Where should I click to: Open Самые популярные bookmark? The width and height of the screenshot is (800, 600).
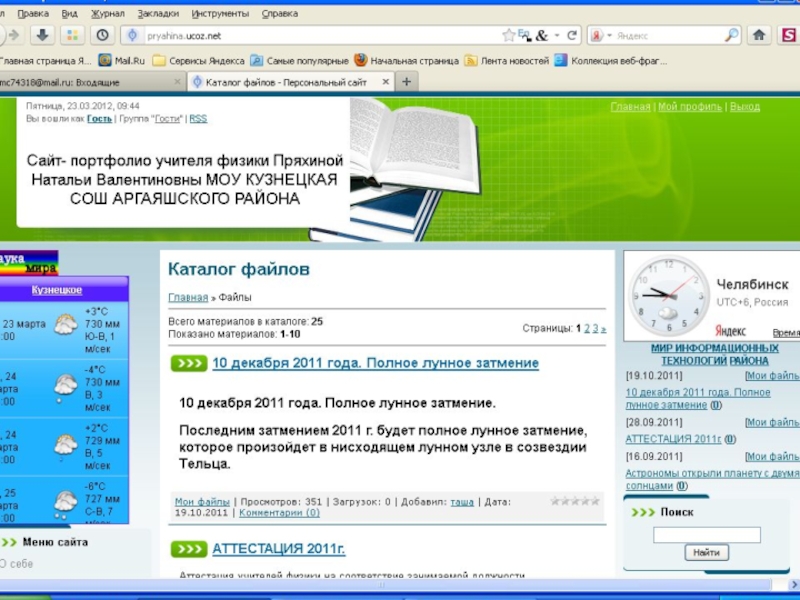tap(299, 61)
